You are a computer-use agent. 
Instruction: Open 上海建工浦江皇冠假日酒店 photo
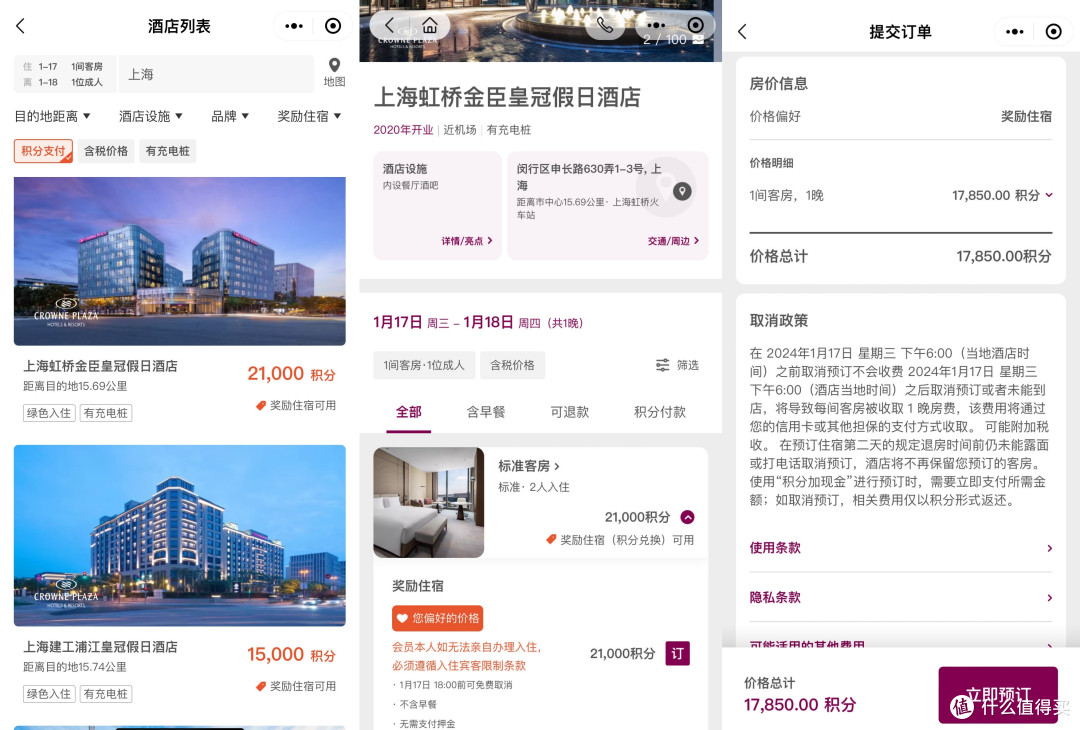180,535
